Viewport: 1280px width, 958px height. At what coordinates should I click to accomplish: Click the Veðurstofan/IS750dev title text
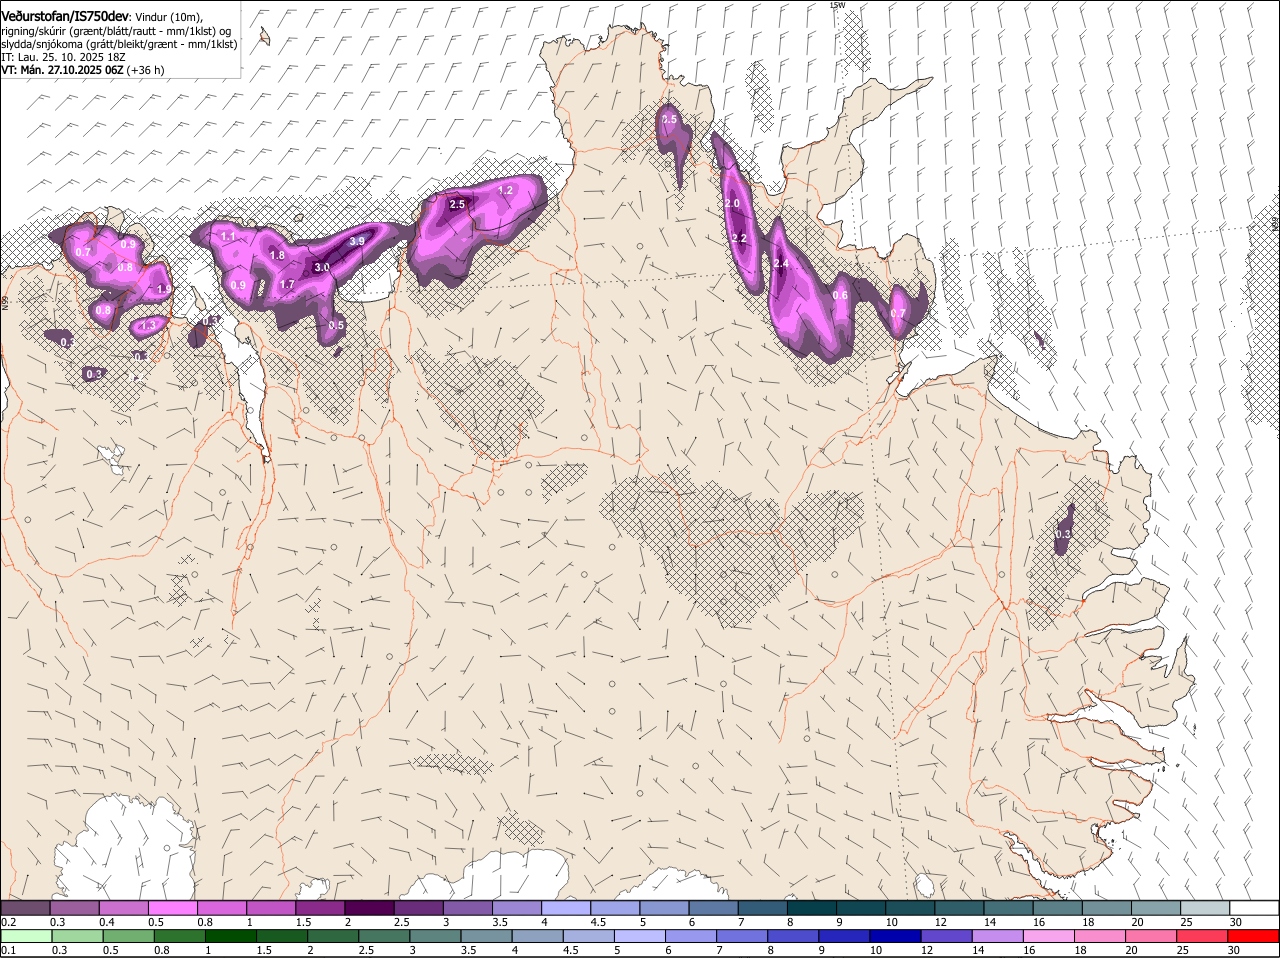click(65, 16)
